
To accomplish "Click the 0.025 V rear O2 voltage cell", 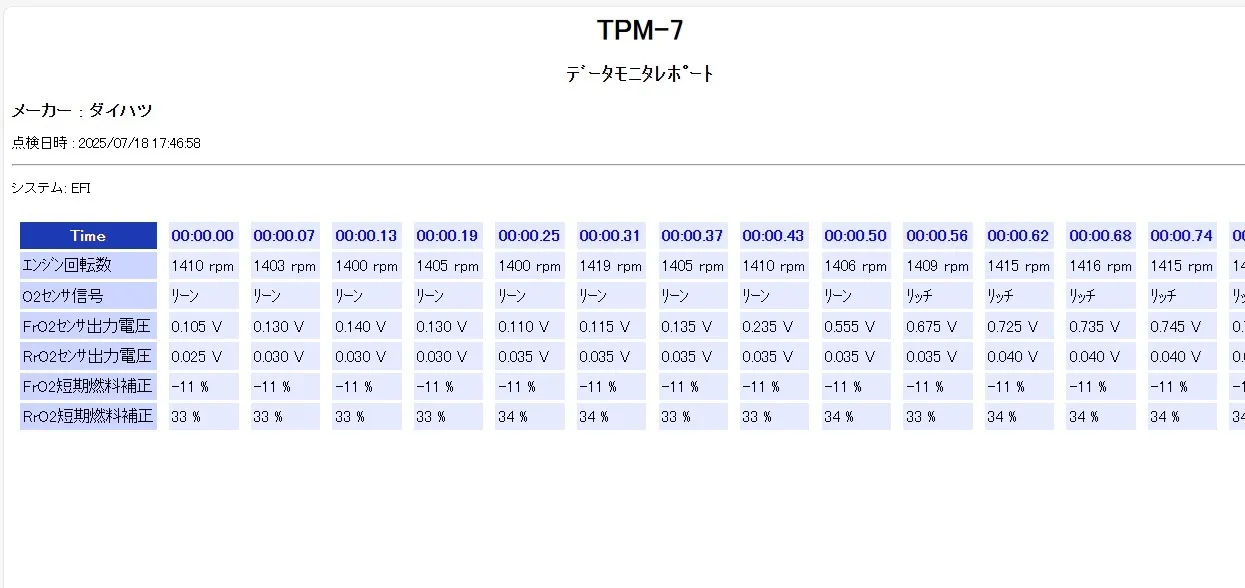I will 203,356.
